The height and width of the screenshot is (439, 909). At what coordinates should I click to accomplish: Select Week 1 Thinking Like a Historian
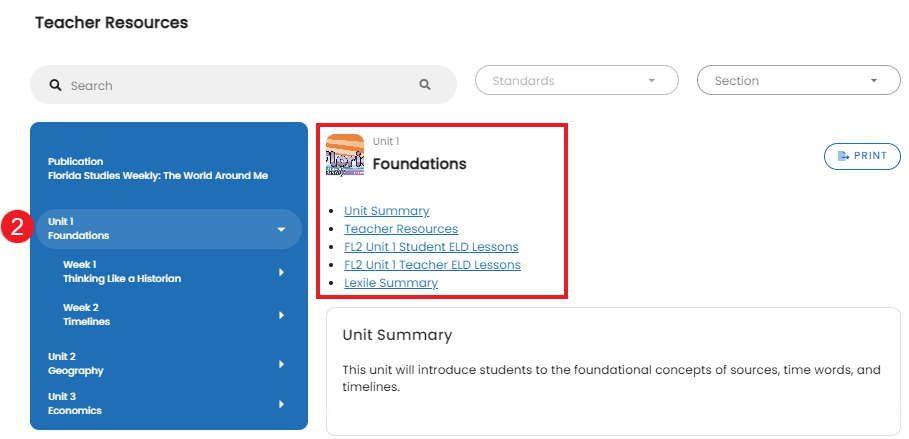(x=168, y=271)
